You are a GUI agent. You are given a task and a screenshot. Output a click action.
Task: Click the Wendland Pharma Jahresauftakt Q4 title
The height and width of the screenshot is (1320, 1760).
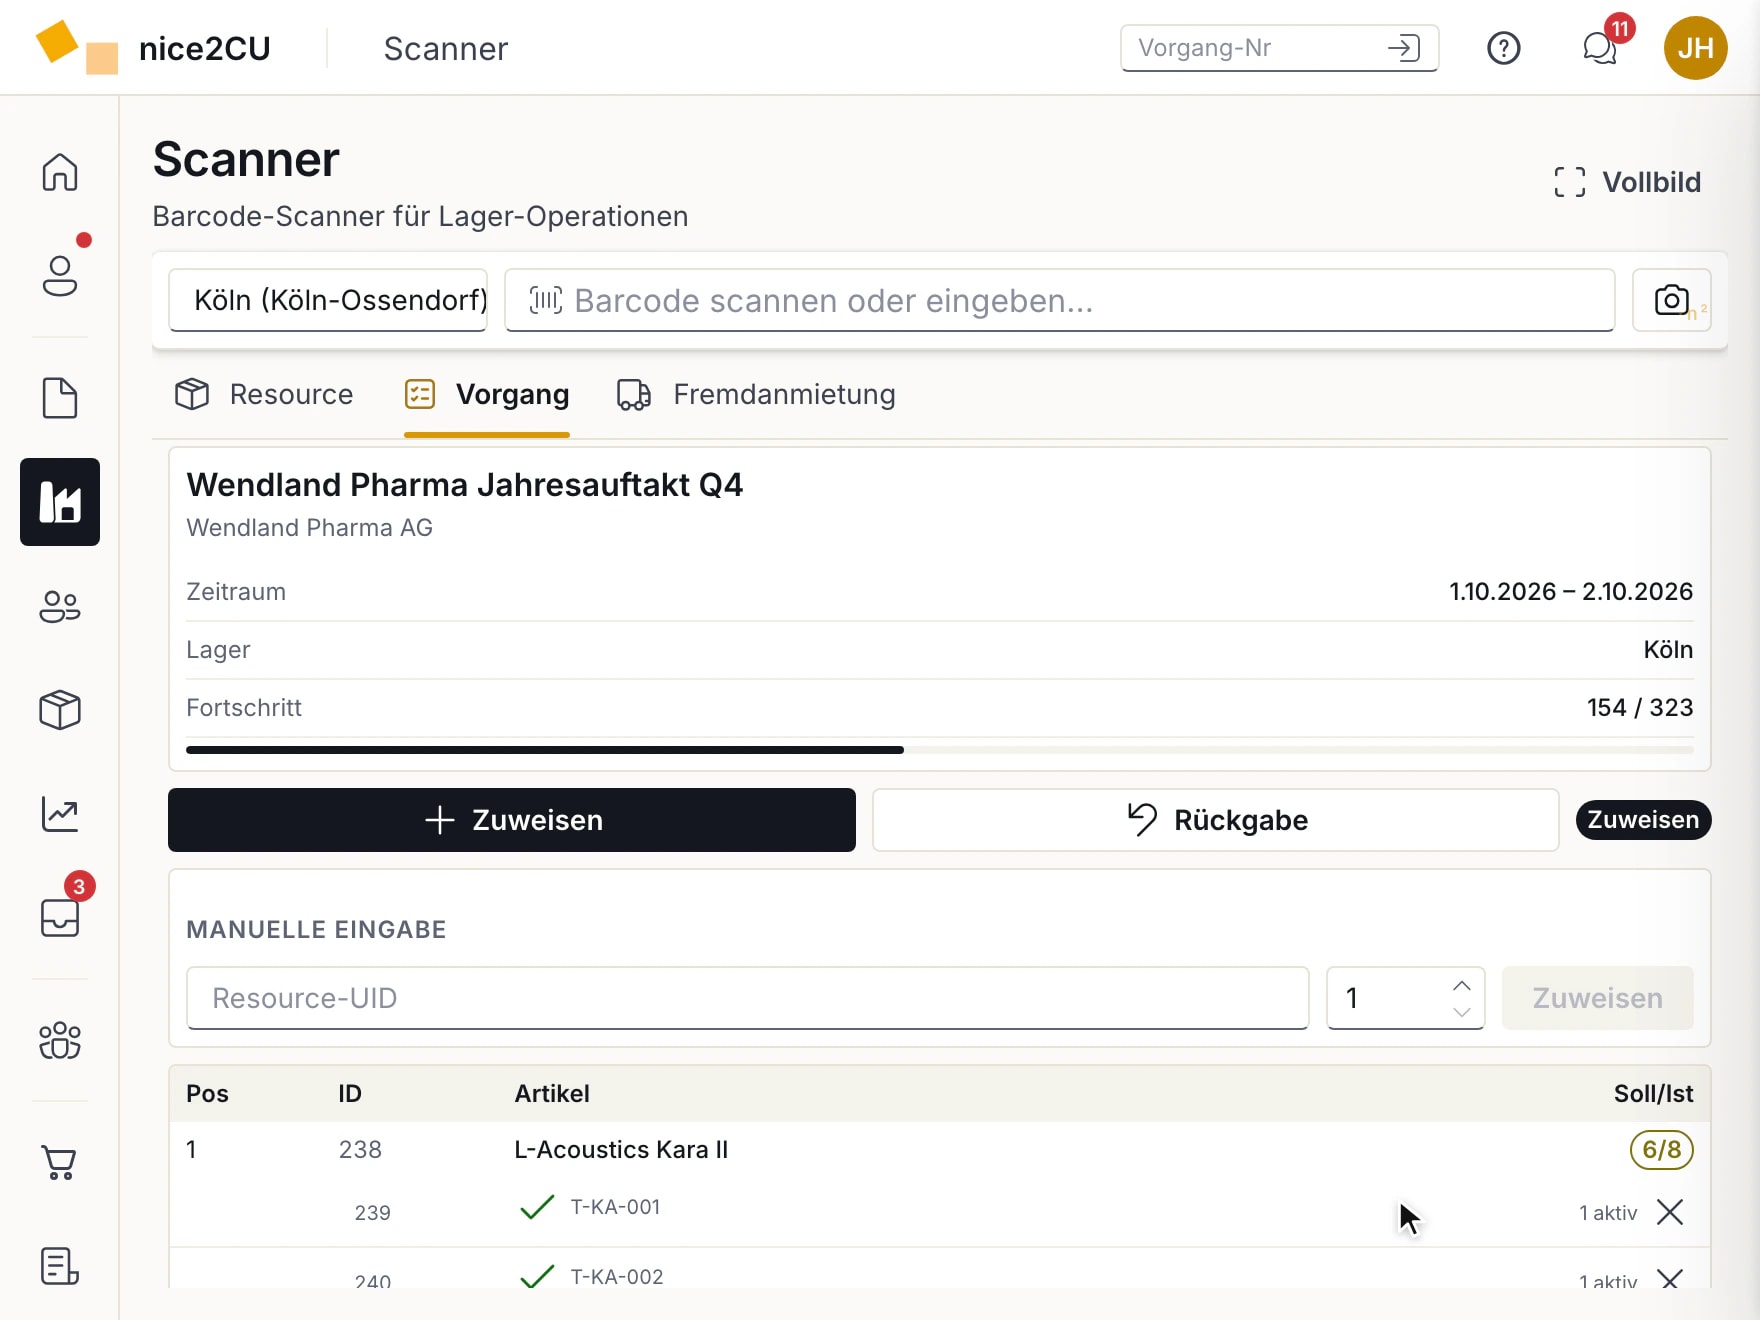coord(465,485)
